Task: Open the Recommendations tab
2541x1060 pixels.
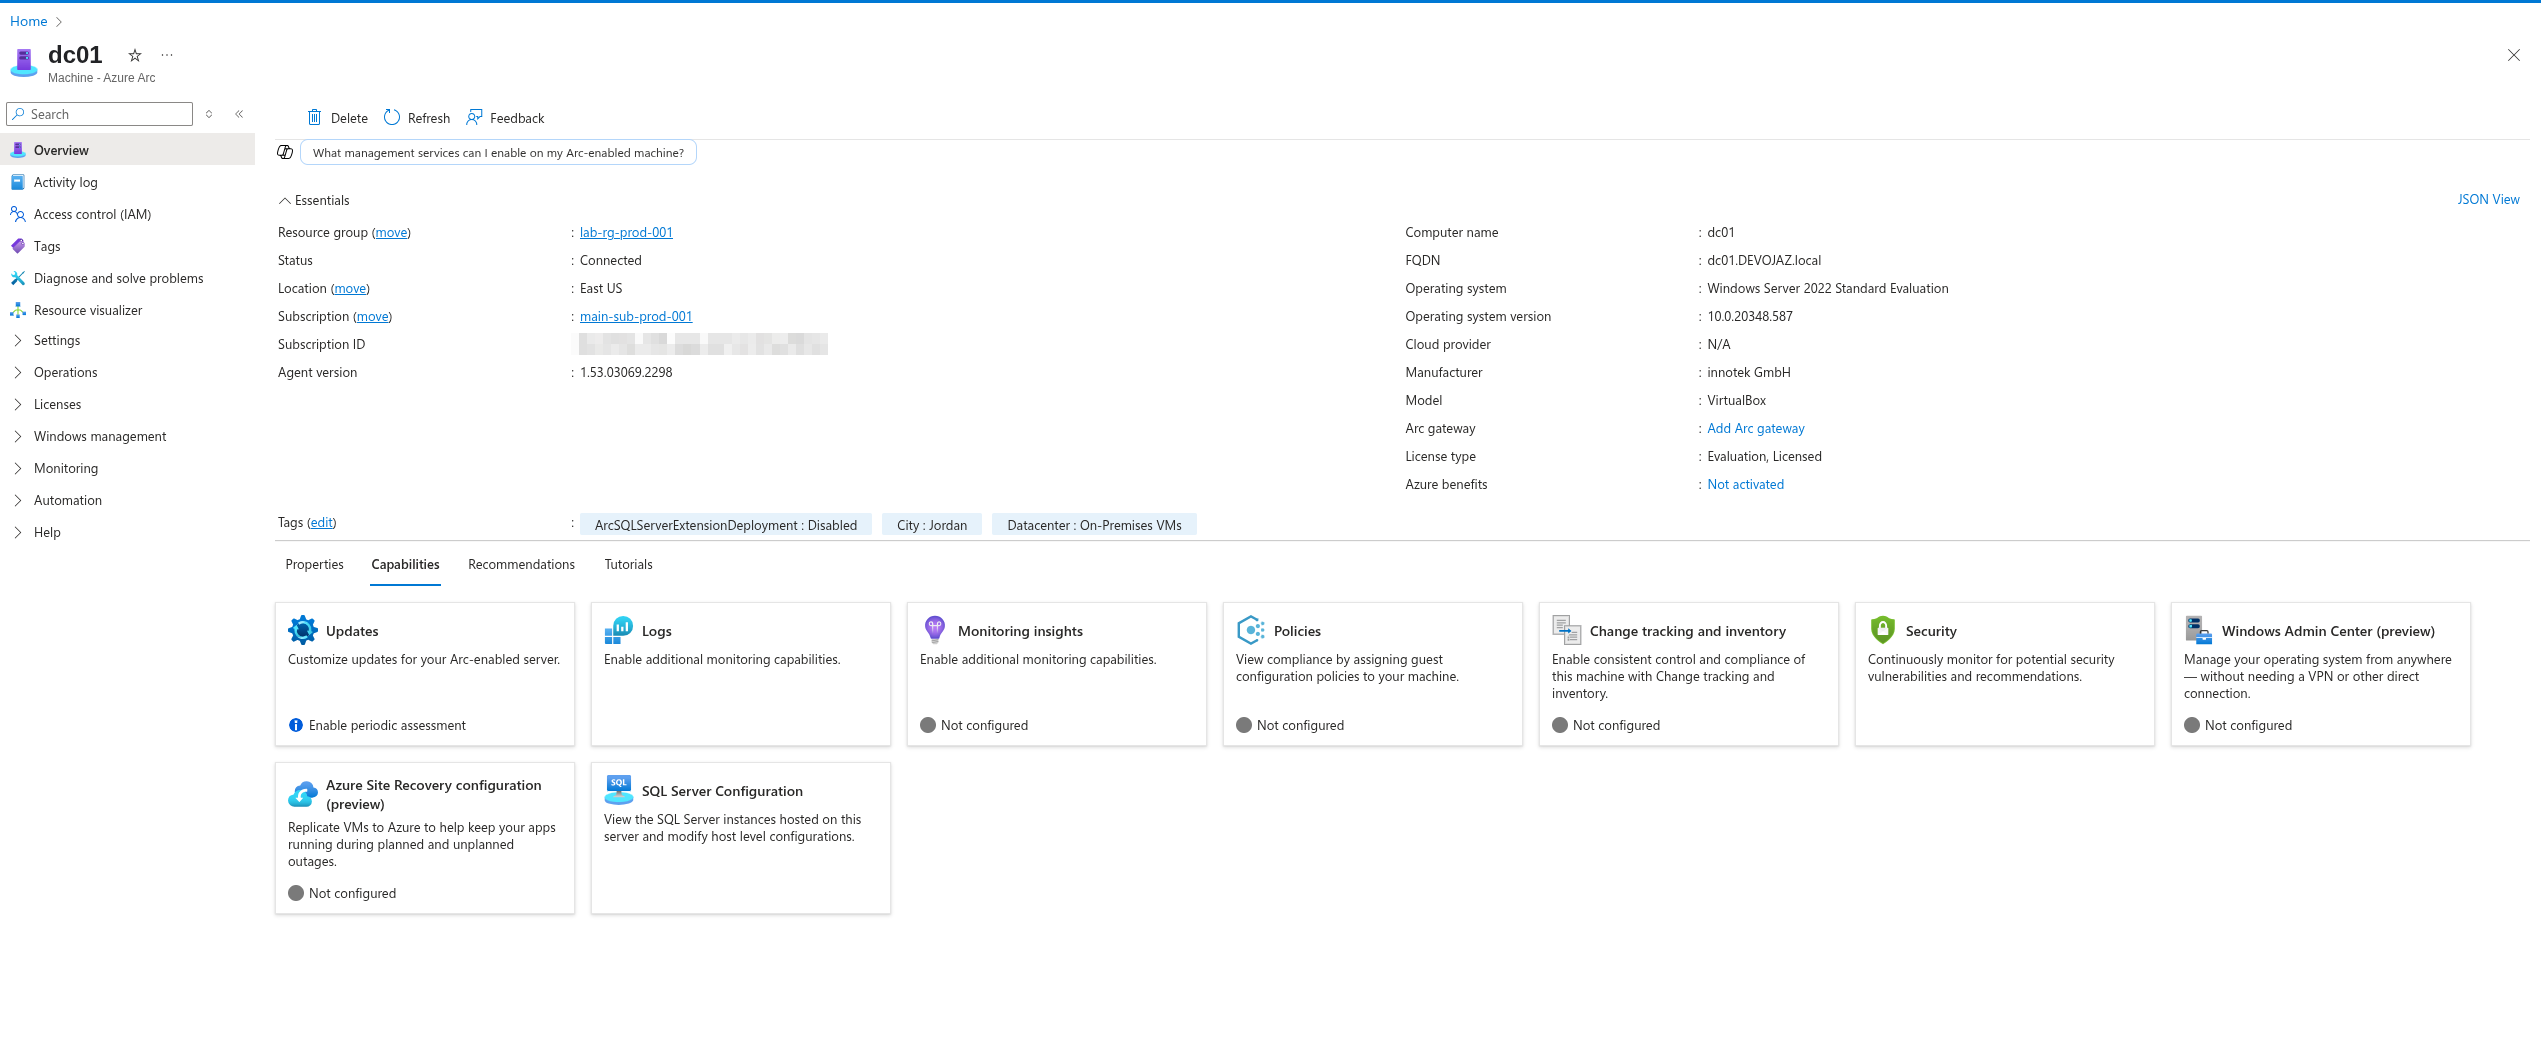Action: coord(521,564)
